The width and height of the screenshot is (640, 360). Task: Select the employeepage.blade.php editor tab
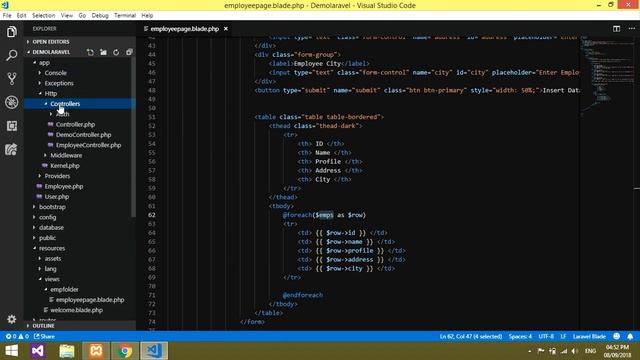(x=184, y=29)
